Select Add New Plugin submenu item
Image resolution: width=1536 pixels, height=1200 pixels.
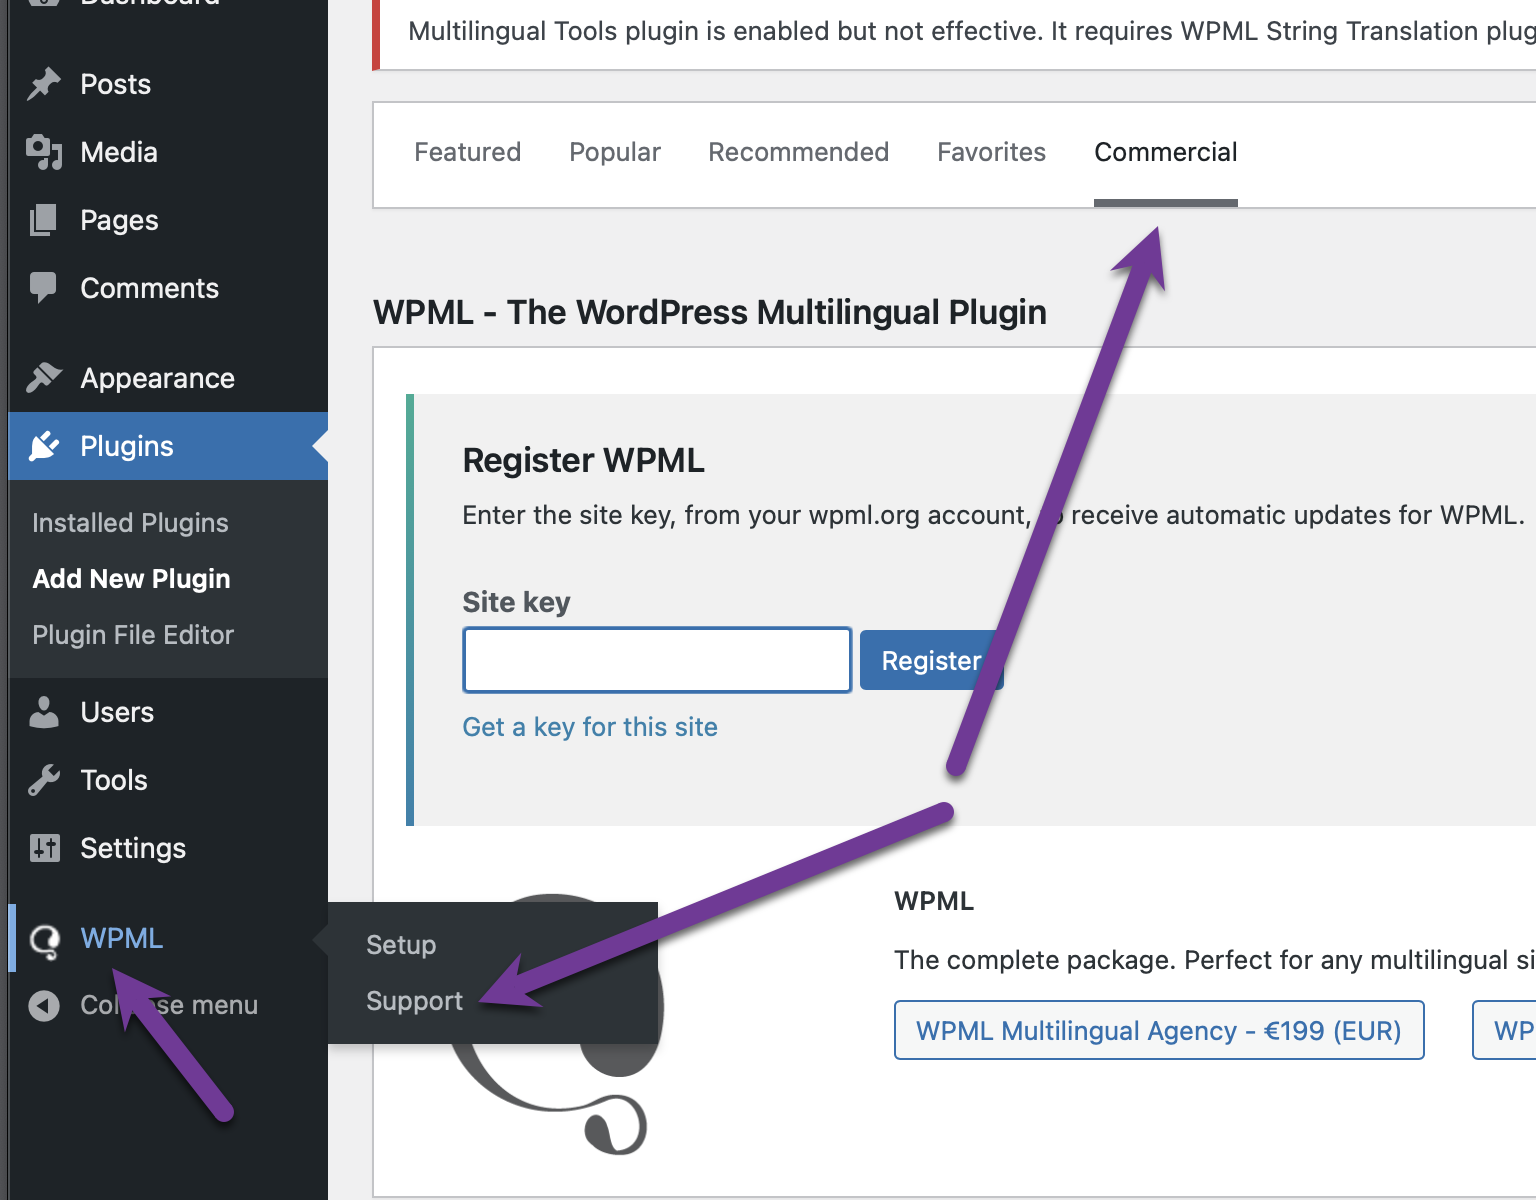pos(131,579)
